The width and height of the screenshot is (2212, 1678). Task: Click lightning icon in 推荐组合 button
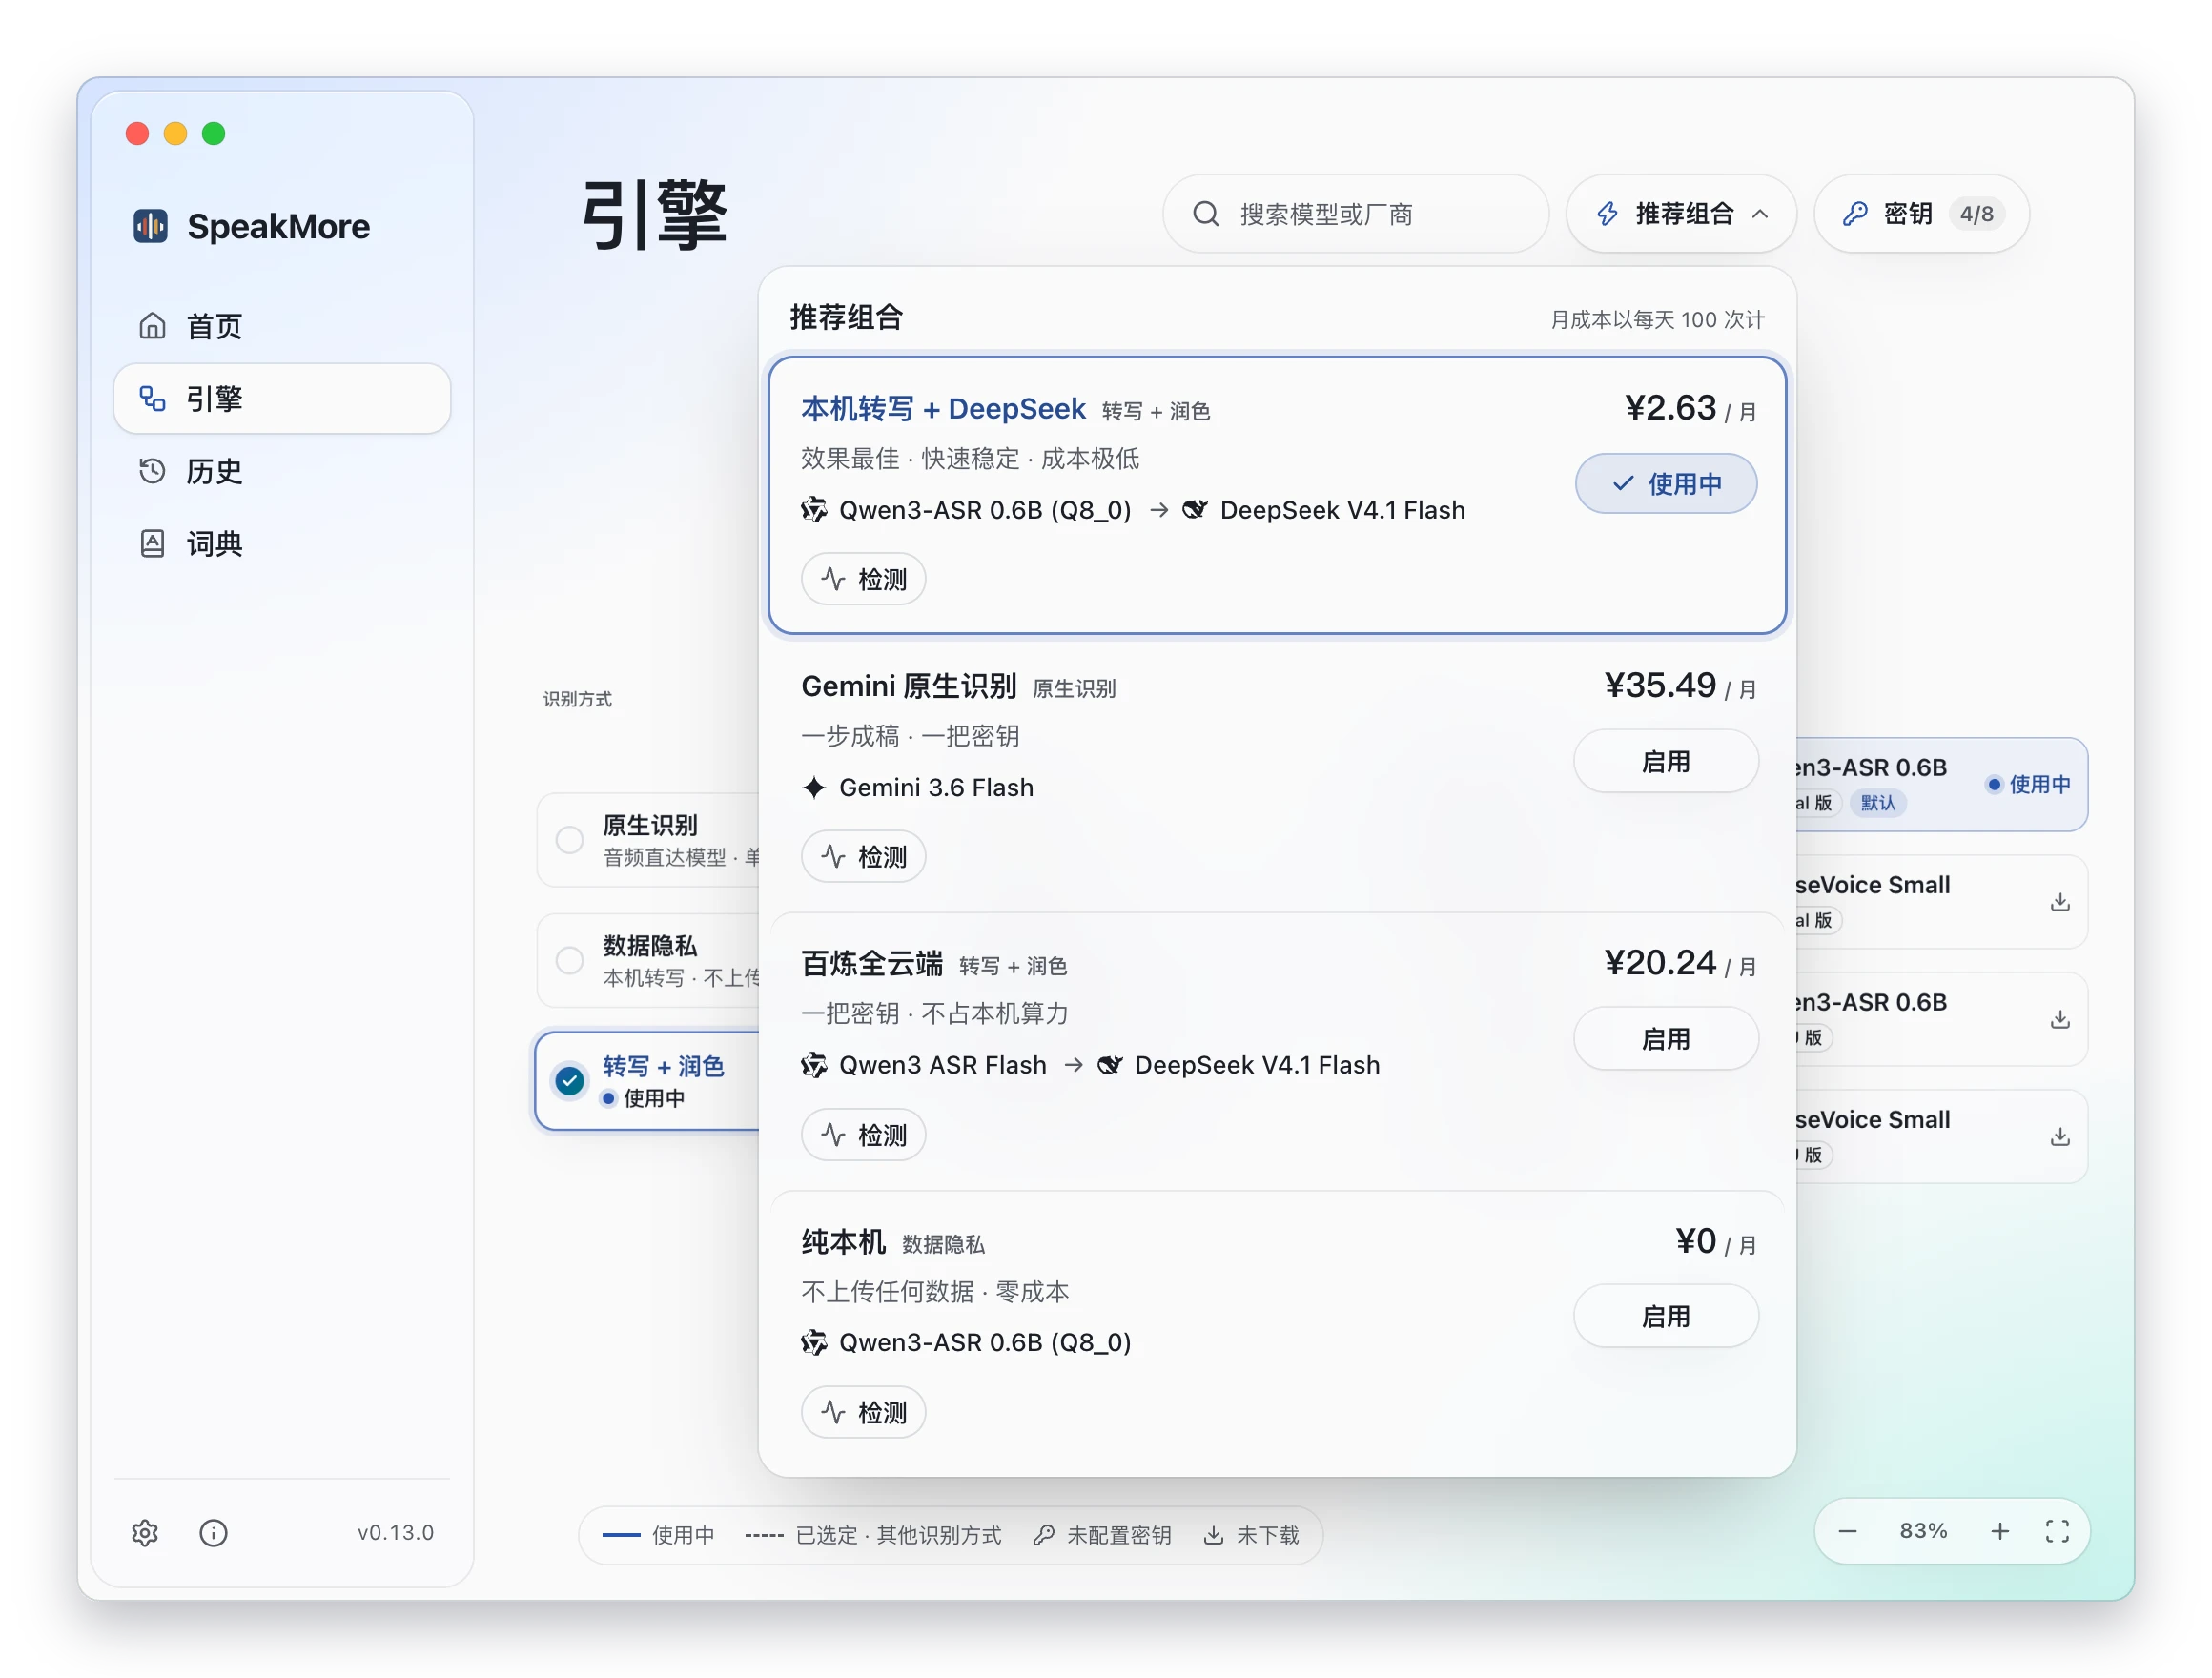pos(1607,214)
